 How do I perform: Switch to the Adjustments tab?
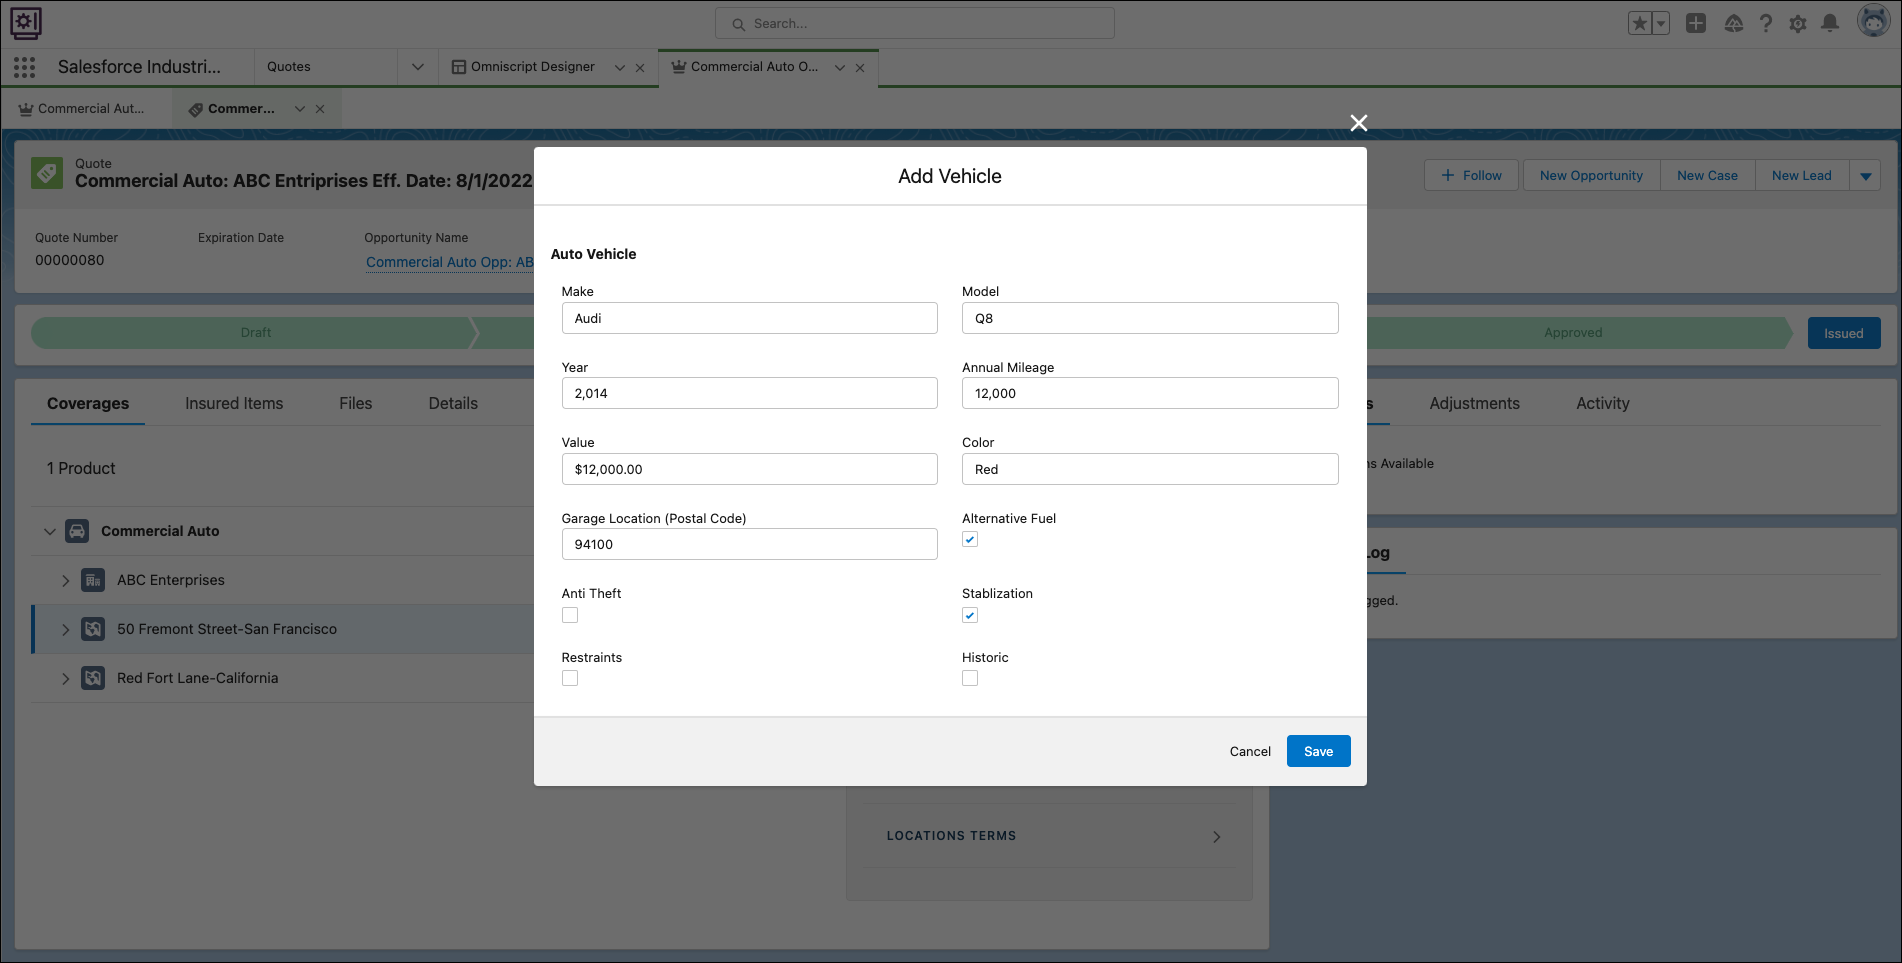point(1474,403)
